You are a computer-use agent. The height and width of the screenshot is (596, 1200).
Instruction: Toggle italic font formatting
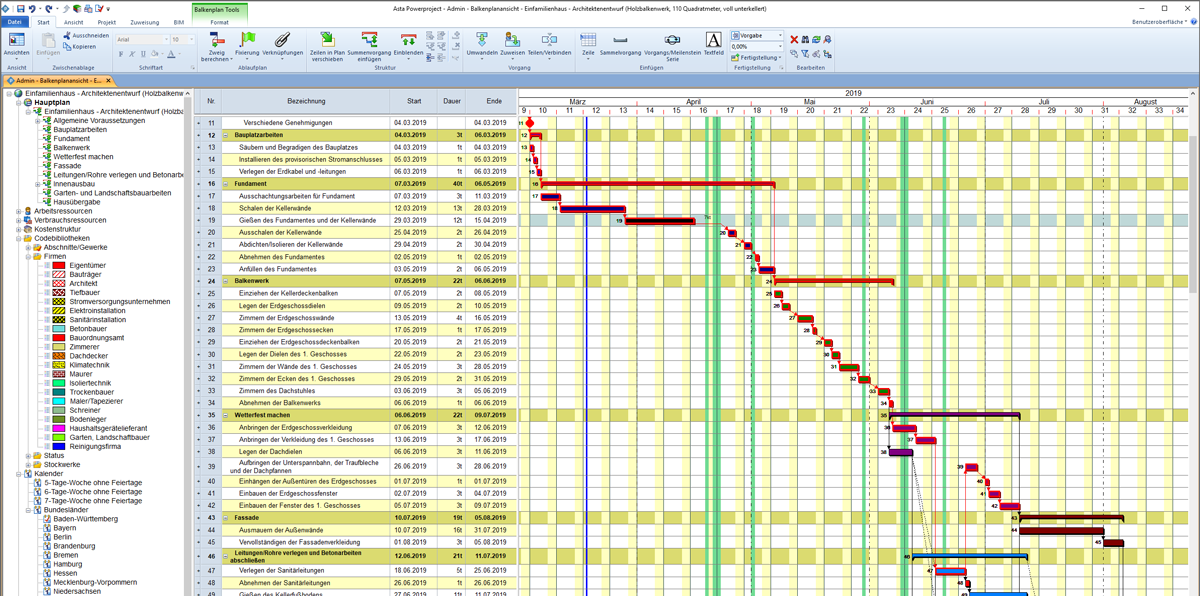[132, 54]
